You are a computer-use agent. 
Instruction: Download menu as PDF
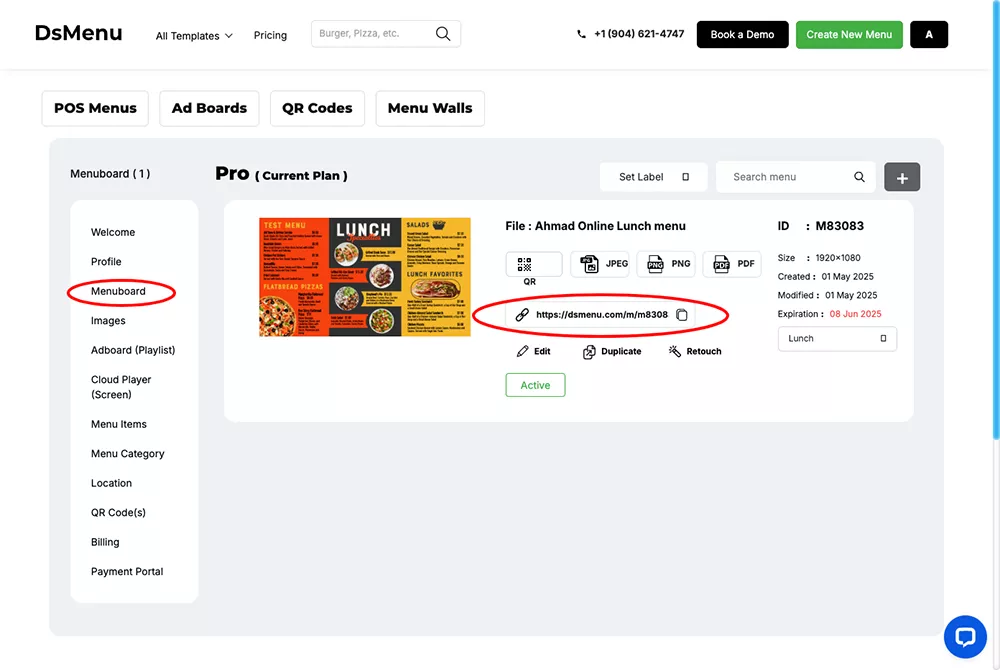(x=733, y=264)
